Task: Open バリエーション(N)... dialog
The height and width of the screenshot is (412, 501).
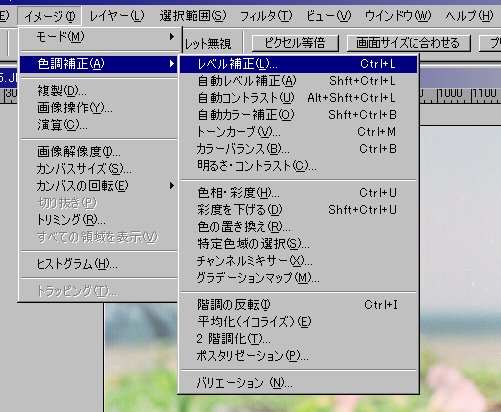Action: click(298, 383)
